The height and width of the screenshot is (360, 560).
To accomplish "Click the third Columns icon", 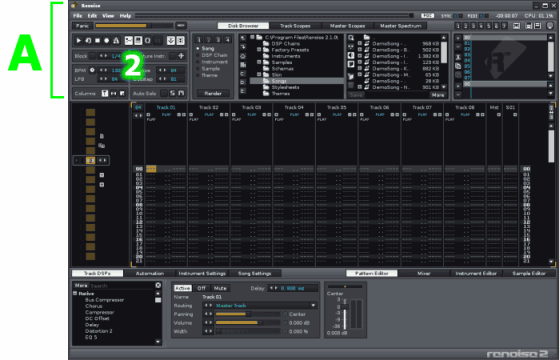I will click(122, 93).
